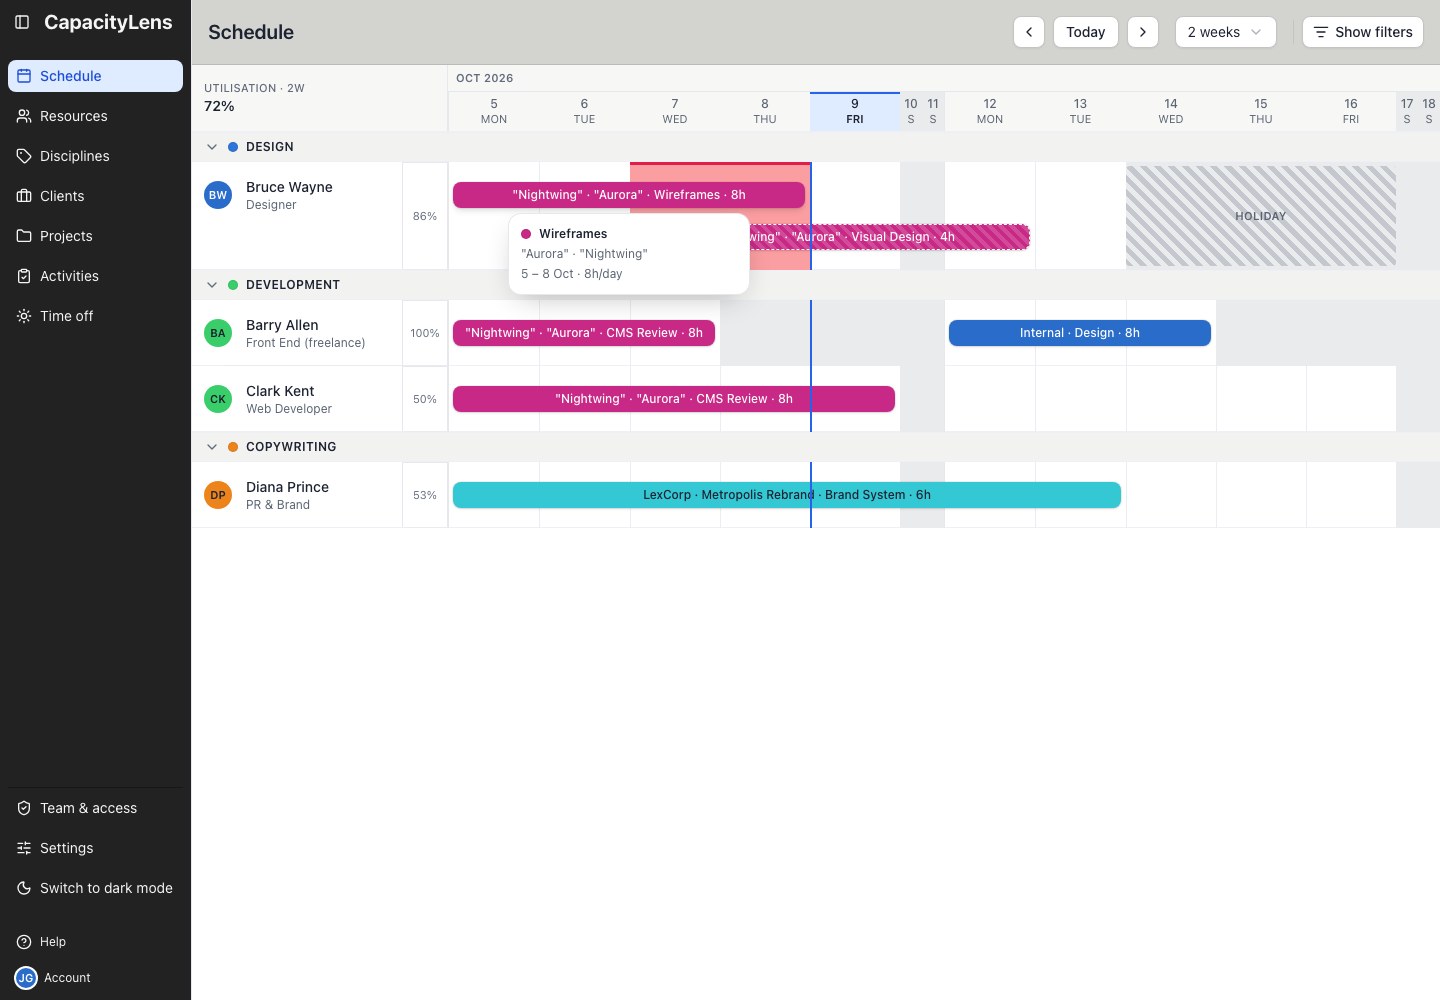The image size is (1440, 1000).
Task: Open the Resources page
Action: click(x=95, y=116)
